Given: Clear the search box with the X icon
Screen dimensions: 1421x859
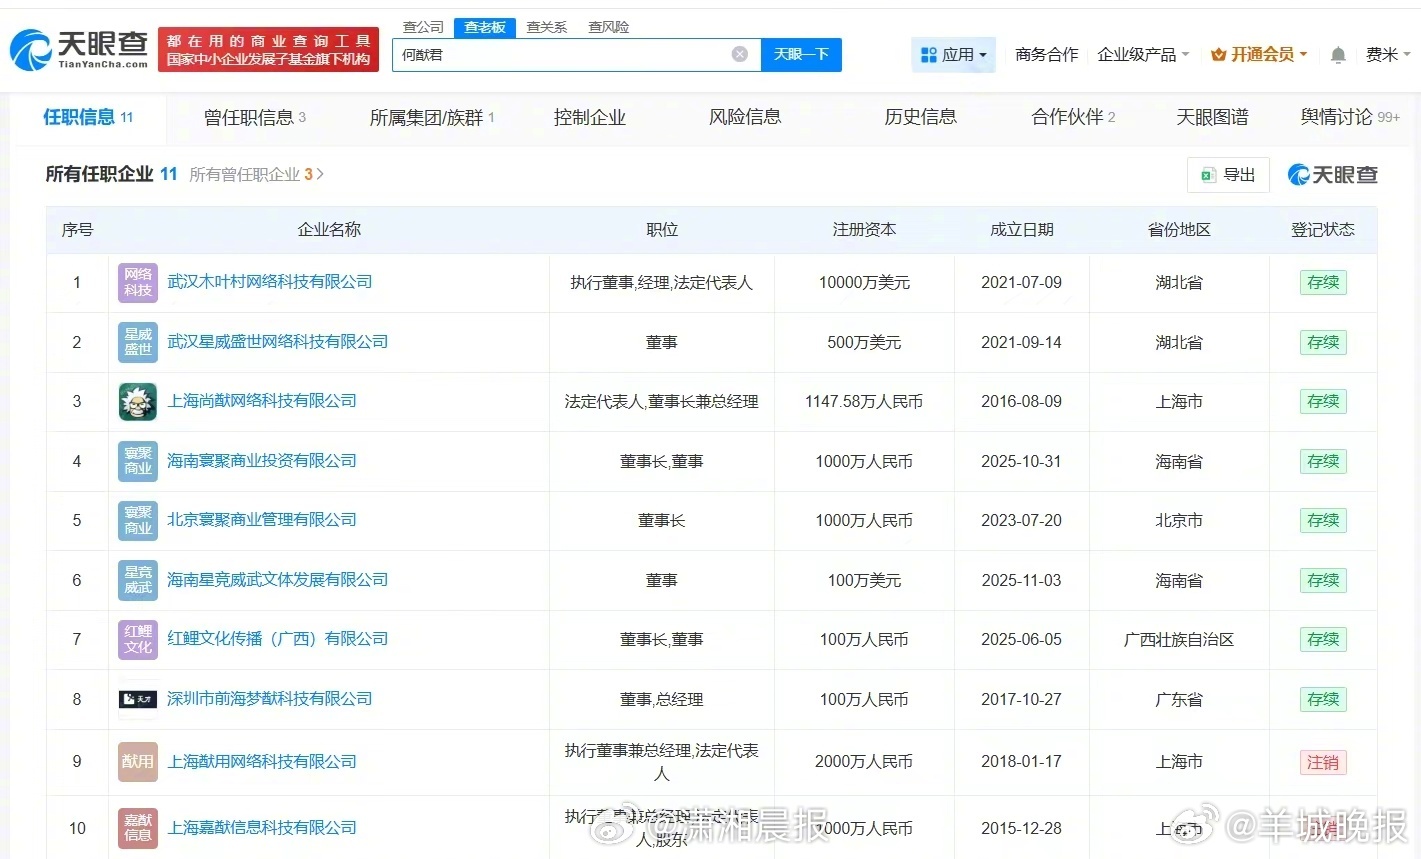Looking at the screenshot, I should [740, 54].
